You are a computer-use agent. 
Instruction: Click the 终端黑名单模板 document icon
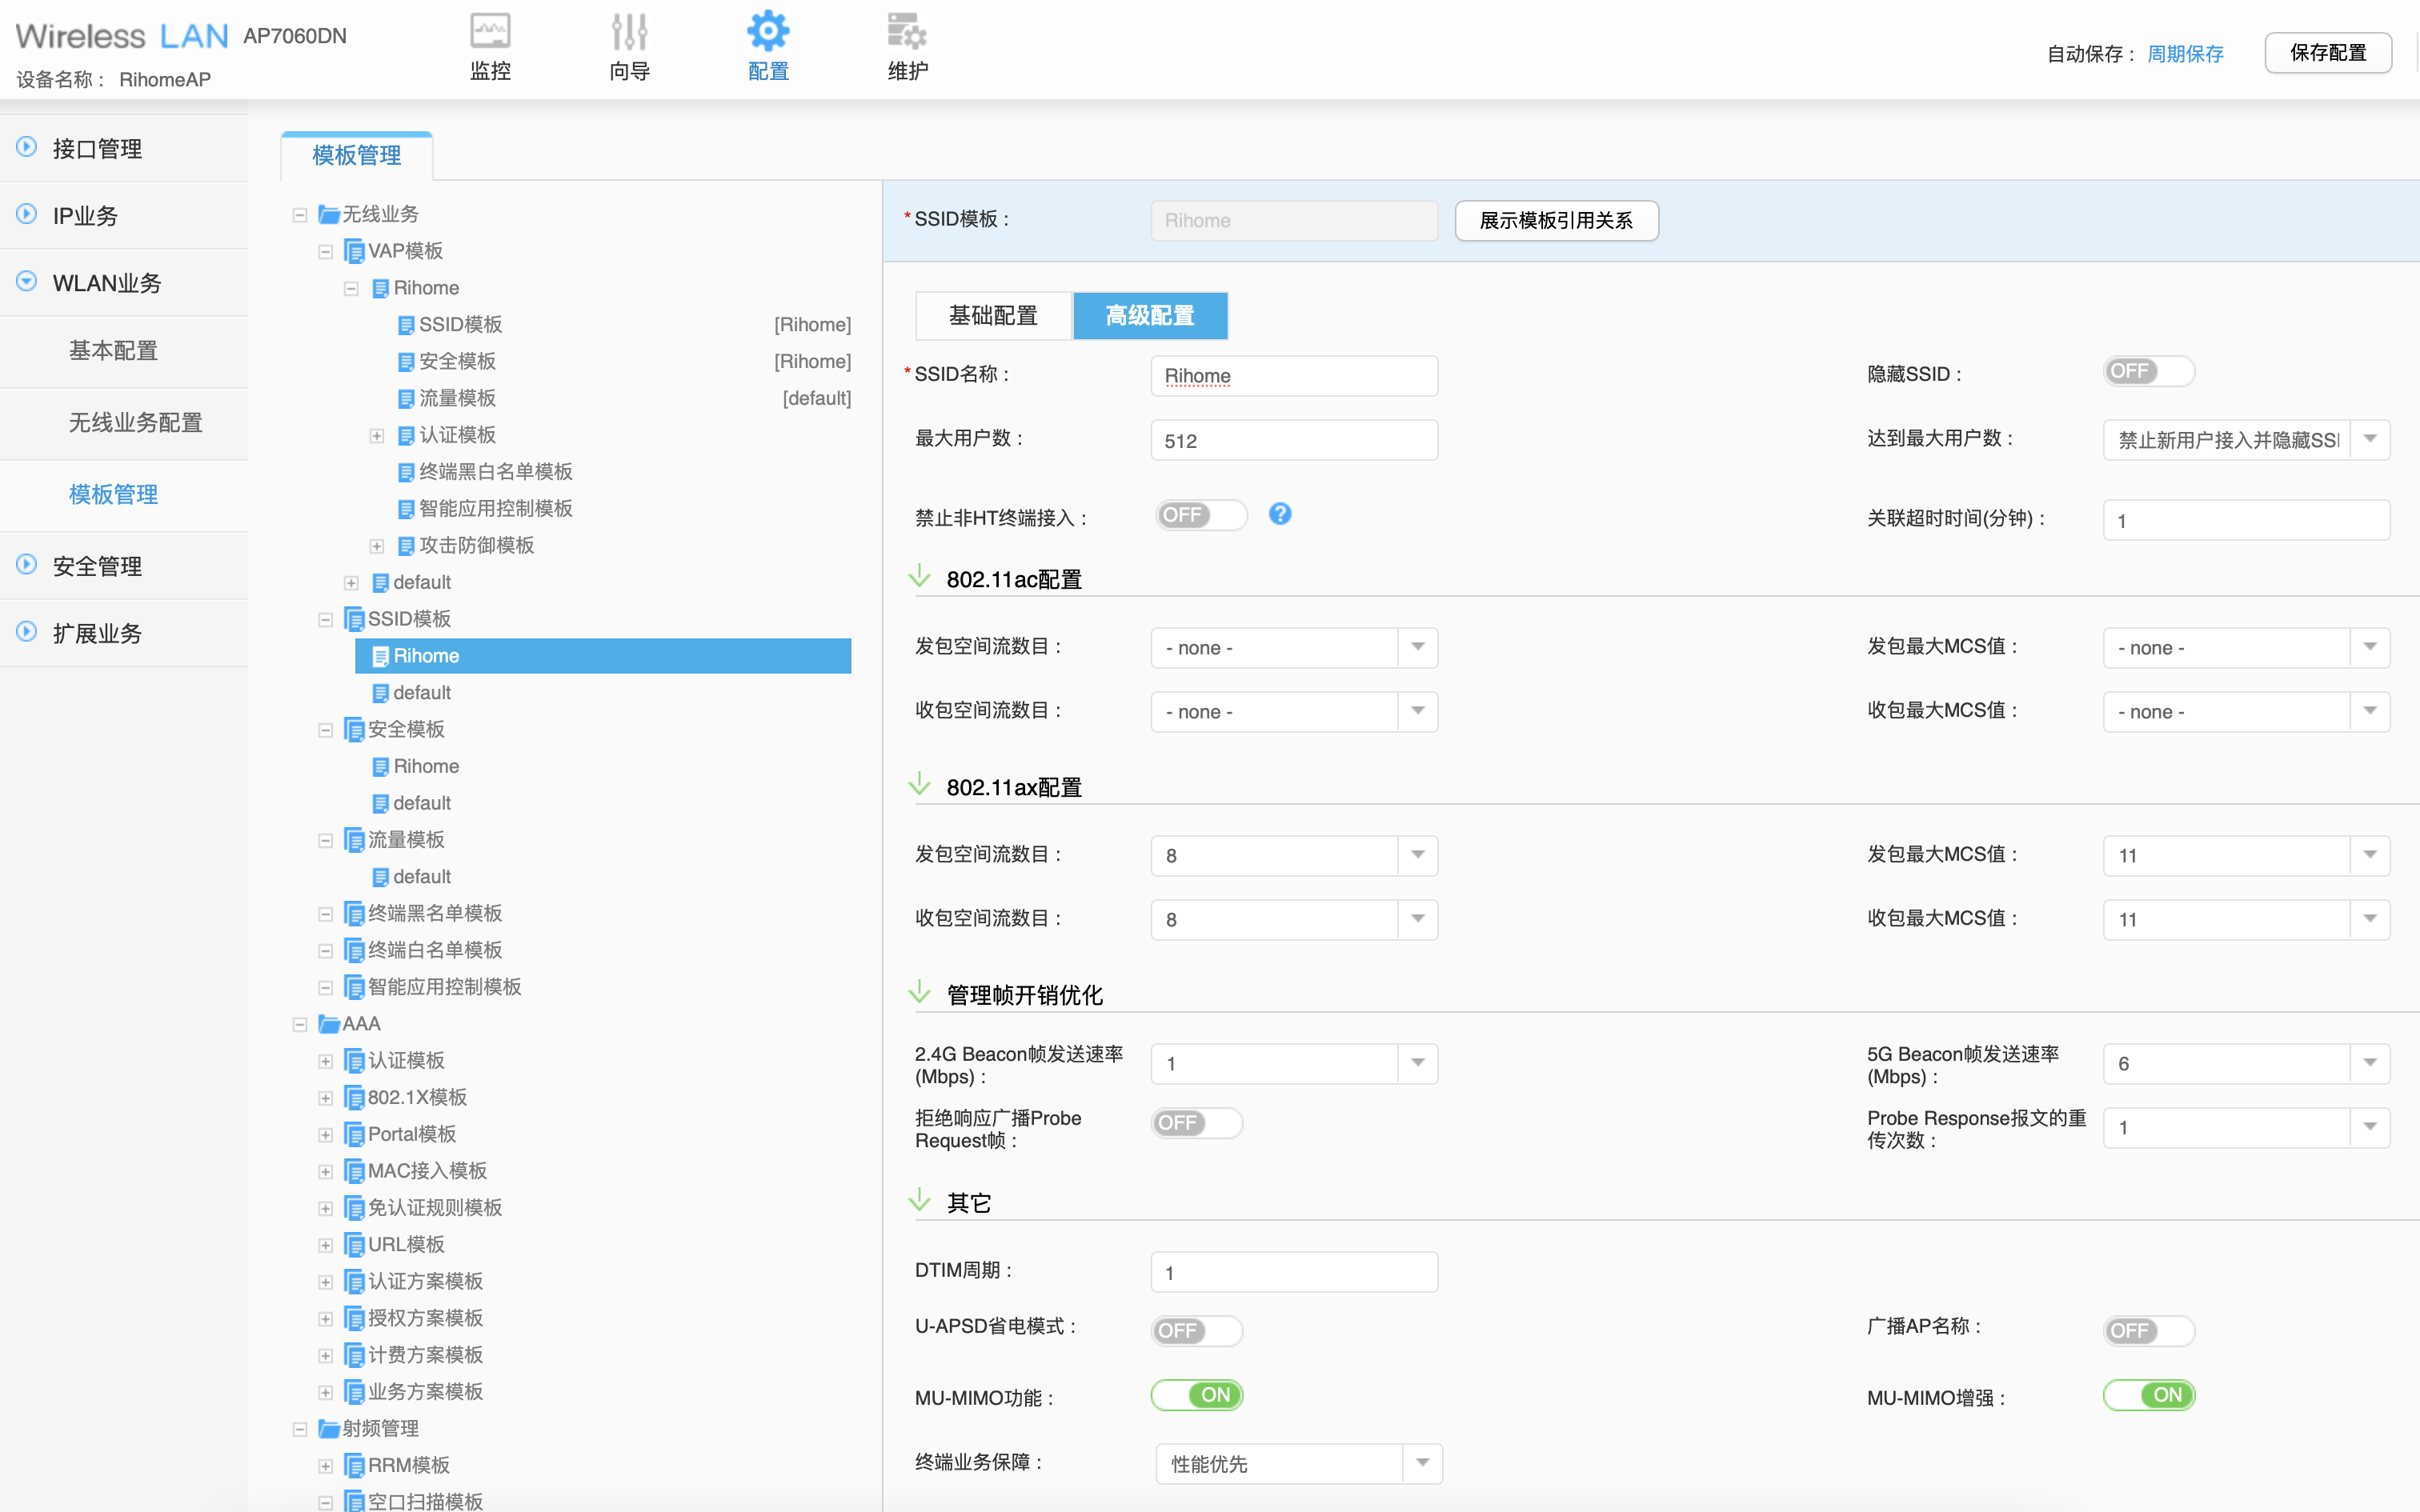[x=354, y=913]
